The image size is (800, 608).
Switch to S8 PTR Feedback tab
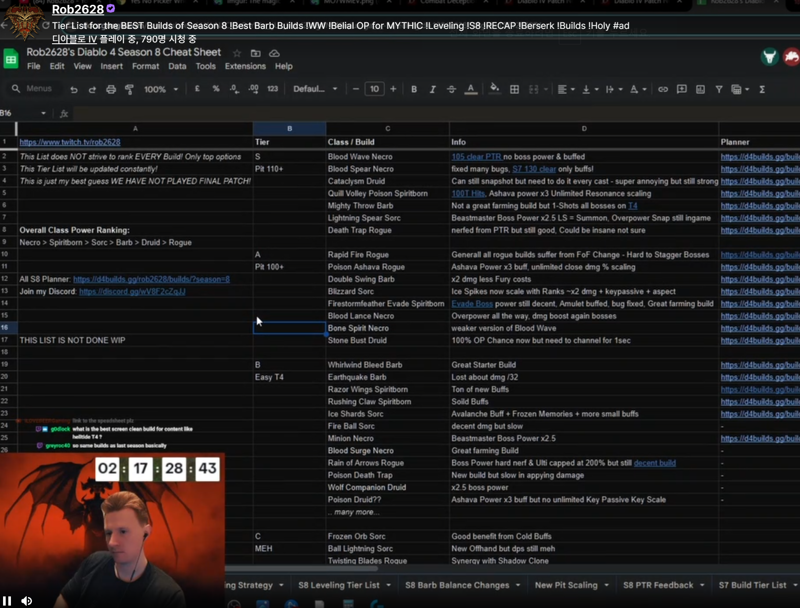[658, 585]
